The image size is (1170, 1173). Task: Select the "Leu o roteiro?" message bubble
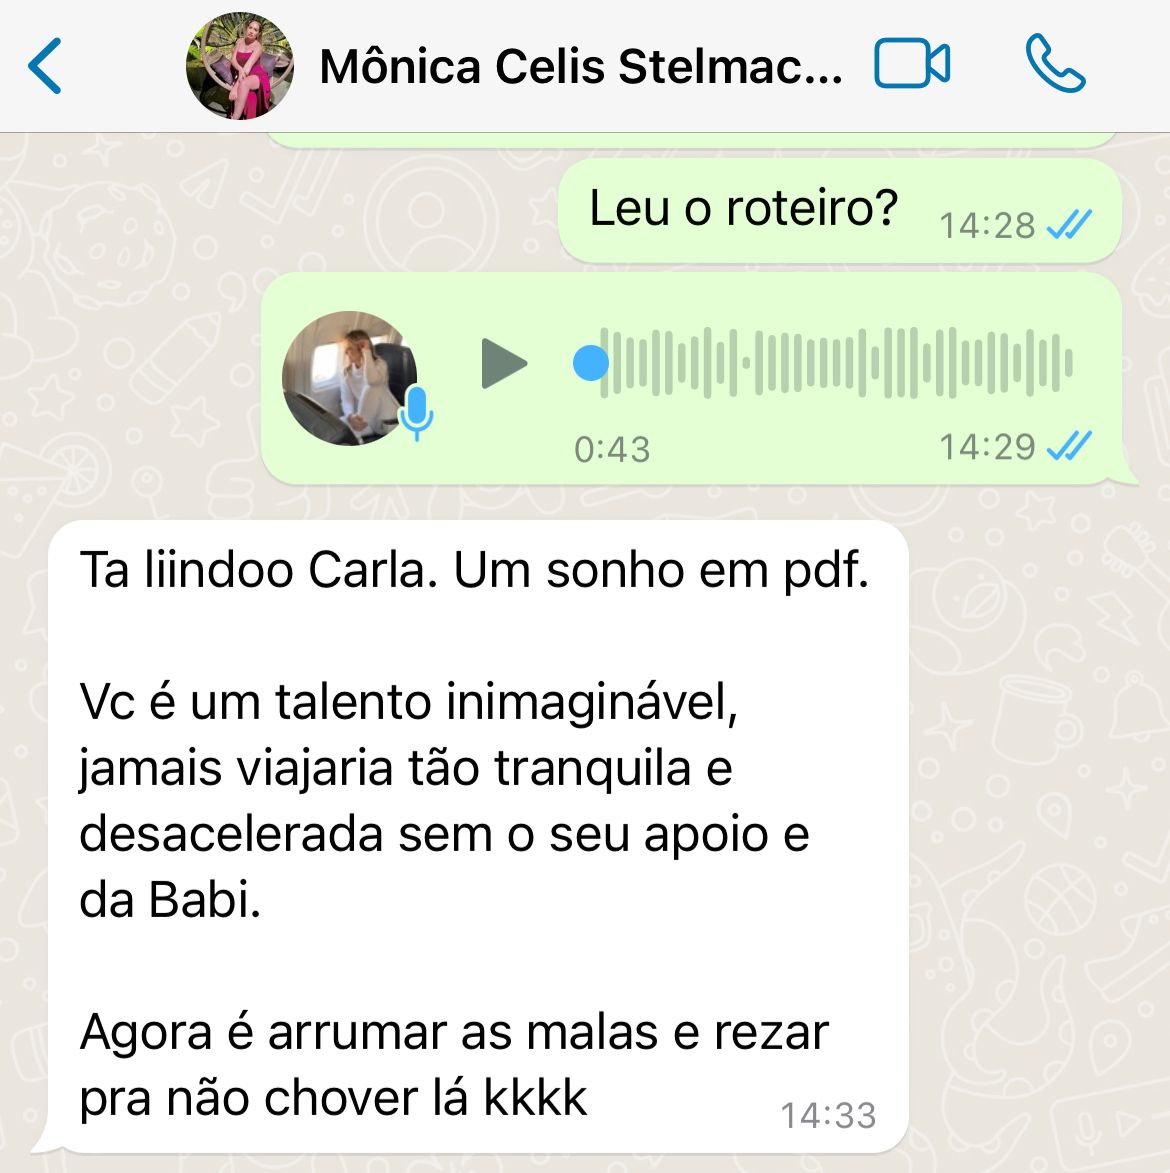tap(839, 211)
